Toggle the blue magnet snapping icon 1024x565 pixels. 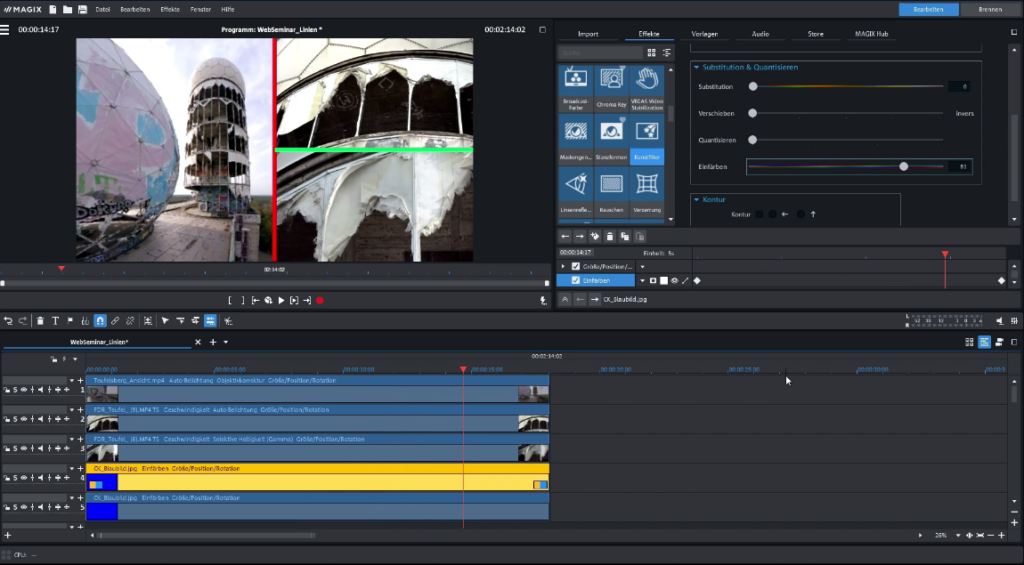[100, 321]
